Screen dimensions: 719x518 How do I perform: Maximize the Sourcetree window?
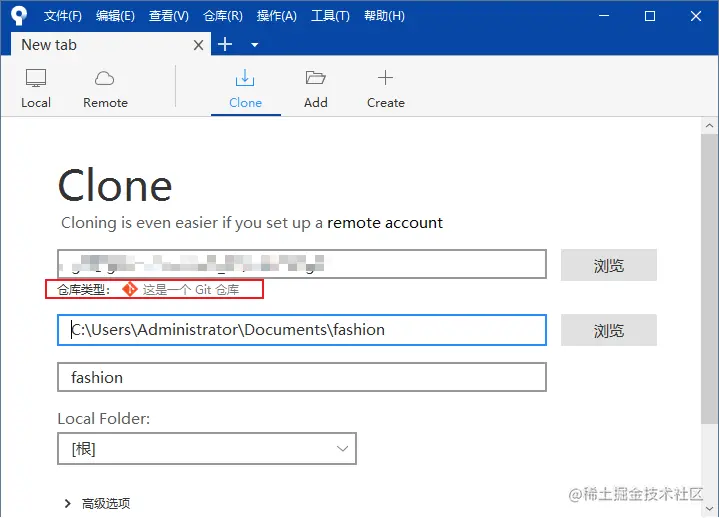pos(650,16)
